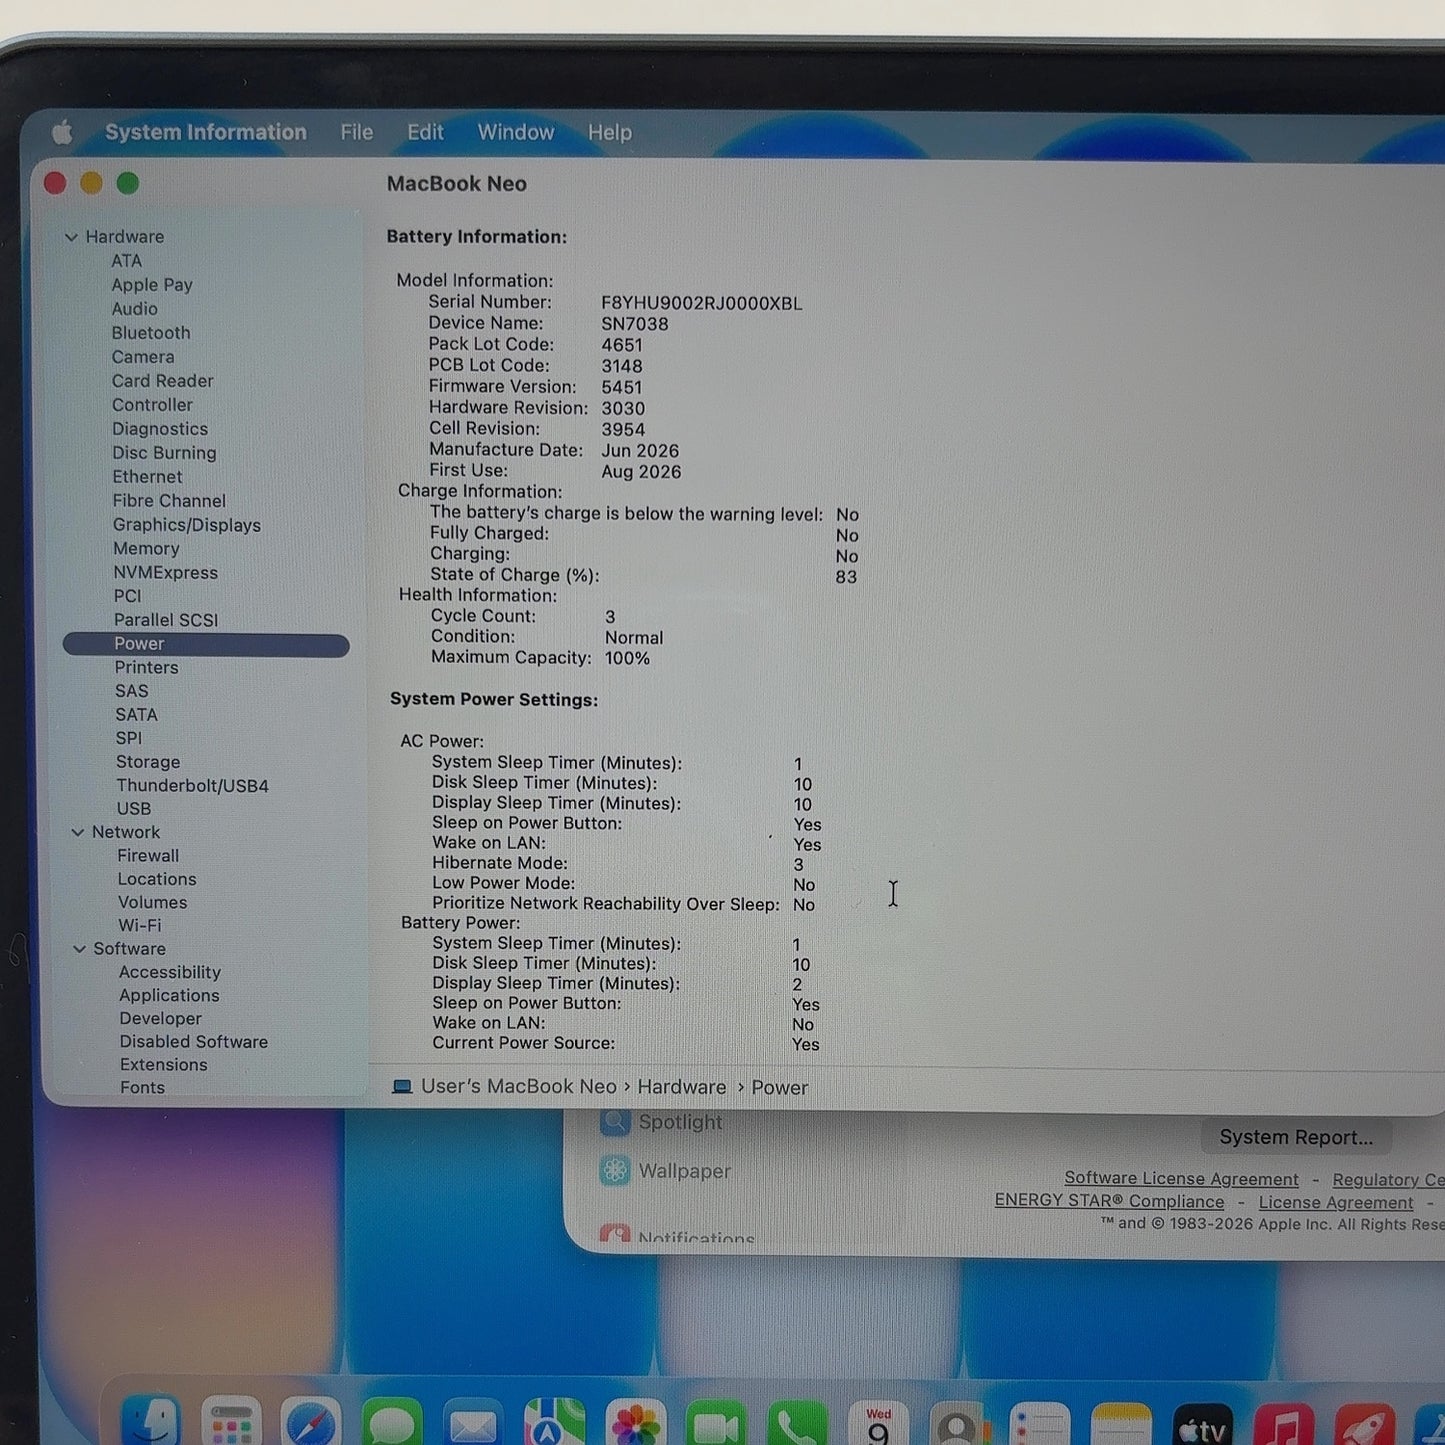
Task: Select Firewall under Network
Action: 148,856
